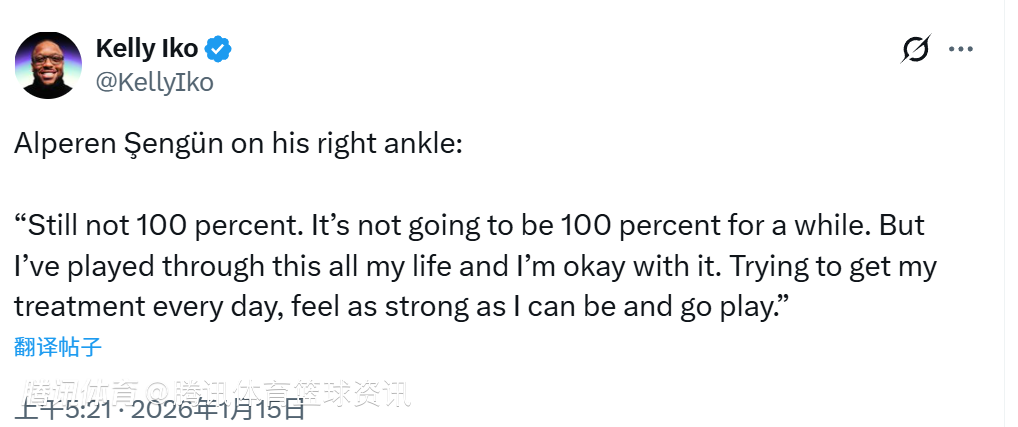Click the 翻译帖子 translate link
This screenshot has width=1018, height=427.
point(58,347)
